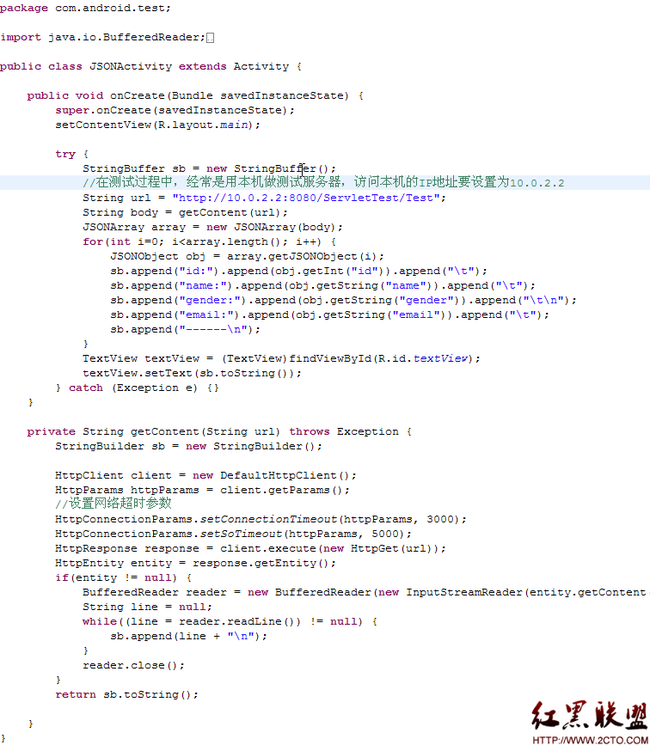Click 'textView.setText(sb.toString());' line
Screen dimensions: 650x745
pos(192,373)
